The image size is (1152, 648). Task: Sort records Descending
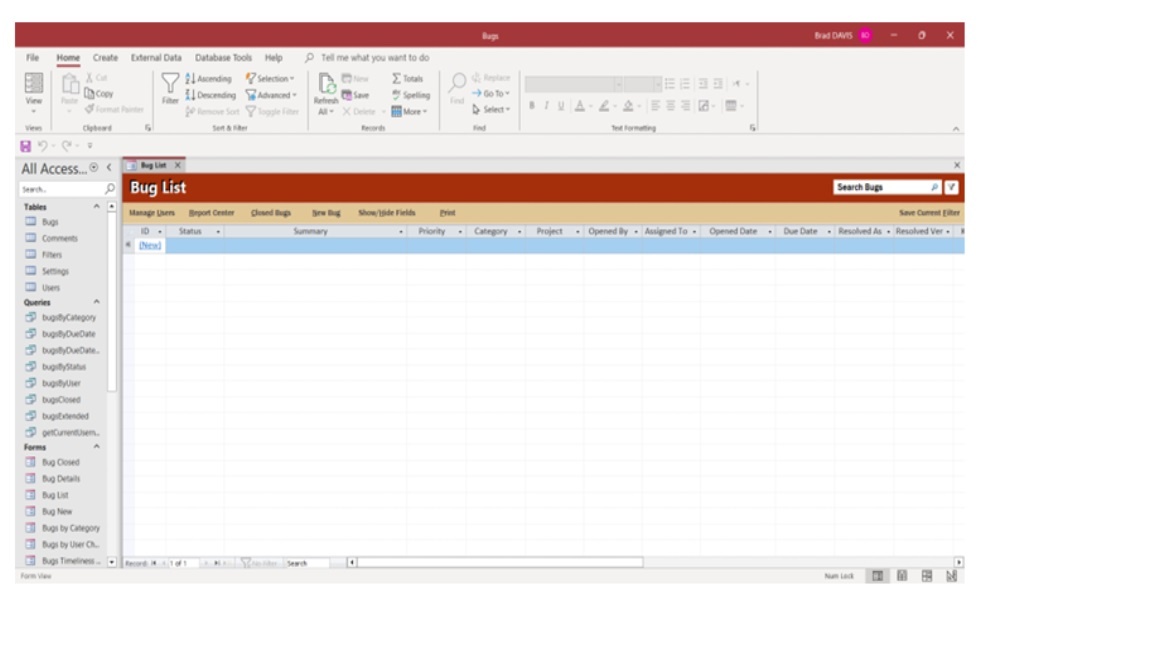(x=211, y=95)
